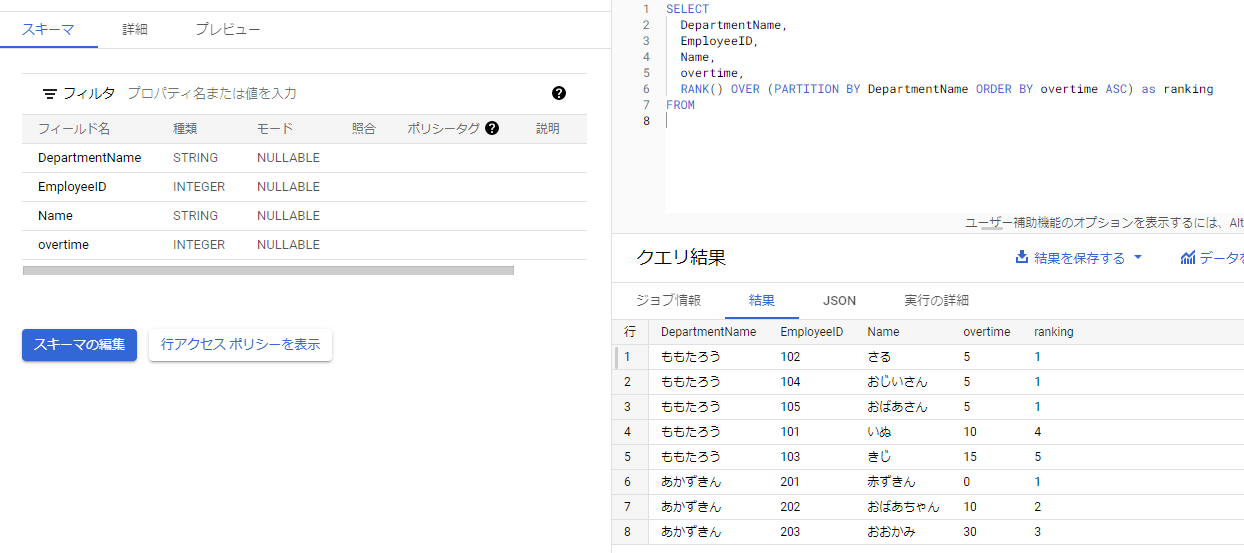Click EmployeeID 203 cell
The height and width of the screenshot is (553, 1244).
pyautogui.click(x=790, y=532)
